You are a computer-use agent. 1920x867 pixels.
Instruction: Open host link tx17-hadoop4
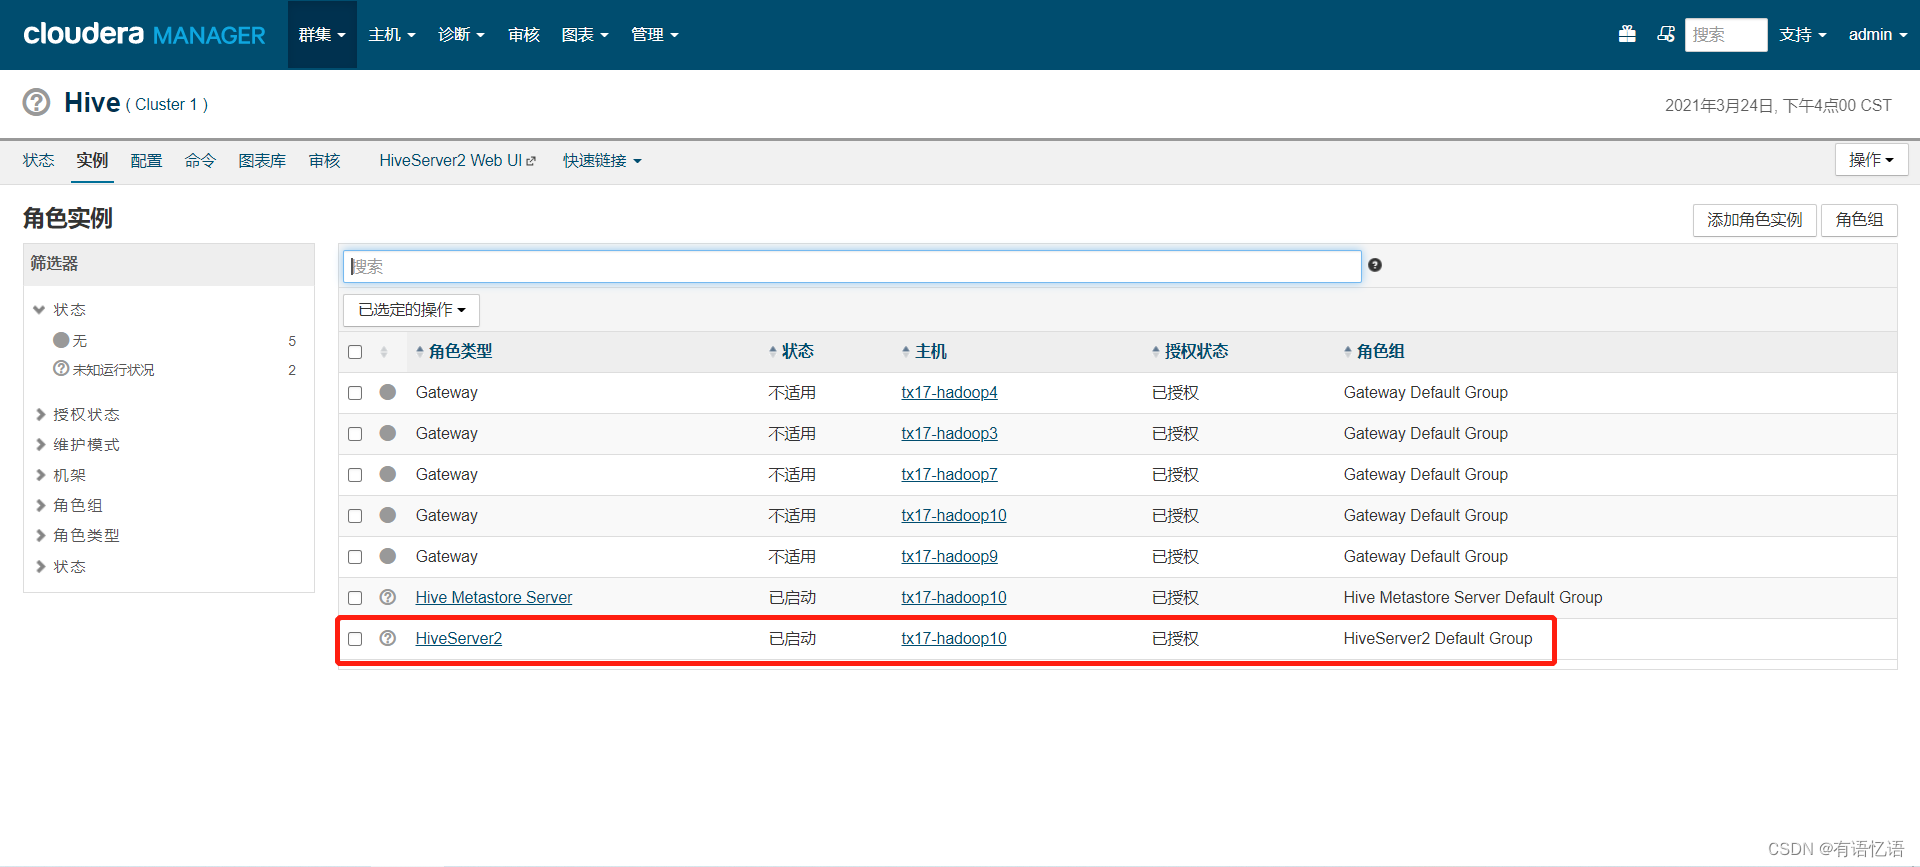click(949, 392)
